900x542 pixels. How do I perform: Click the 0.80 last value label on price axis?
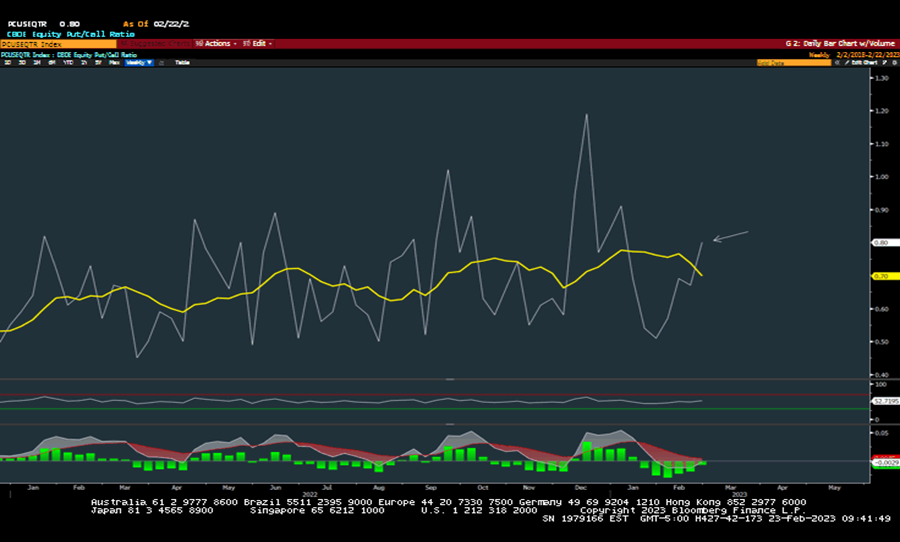coord(885,243)
